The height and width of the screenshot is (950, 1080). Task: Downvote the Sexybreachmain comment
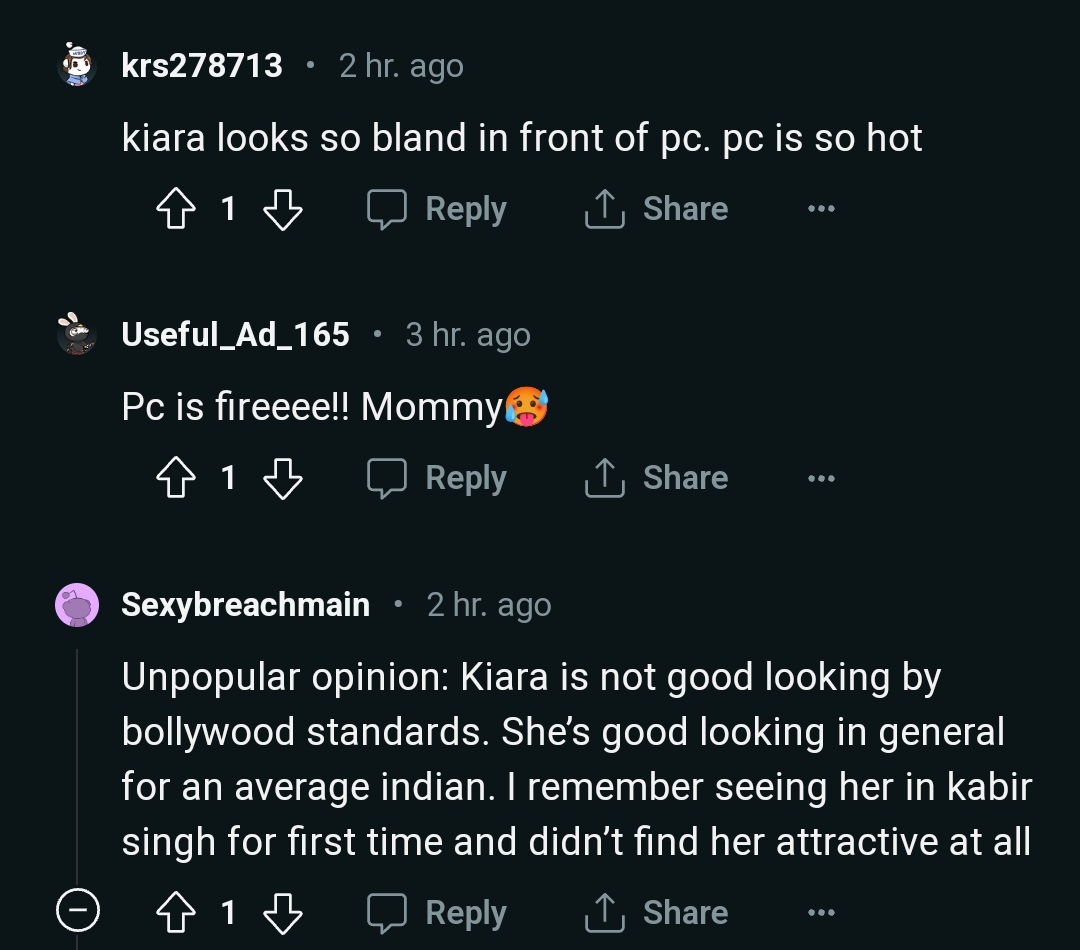coord(282,912)
